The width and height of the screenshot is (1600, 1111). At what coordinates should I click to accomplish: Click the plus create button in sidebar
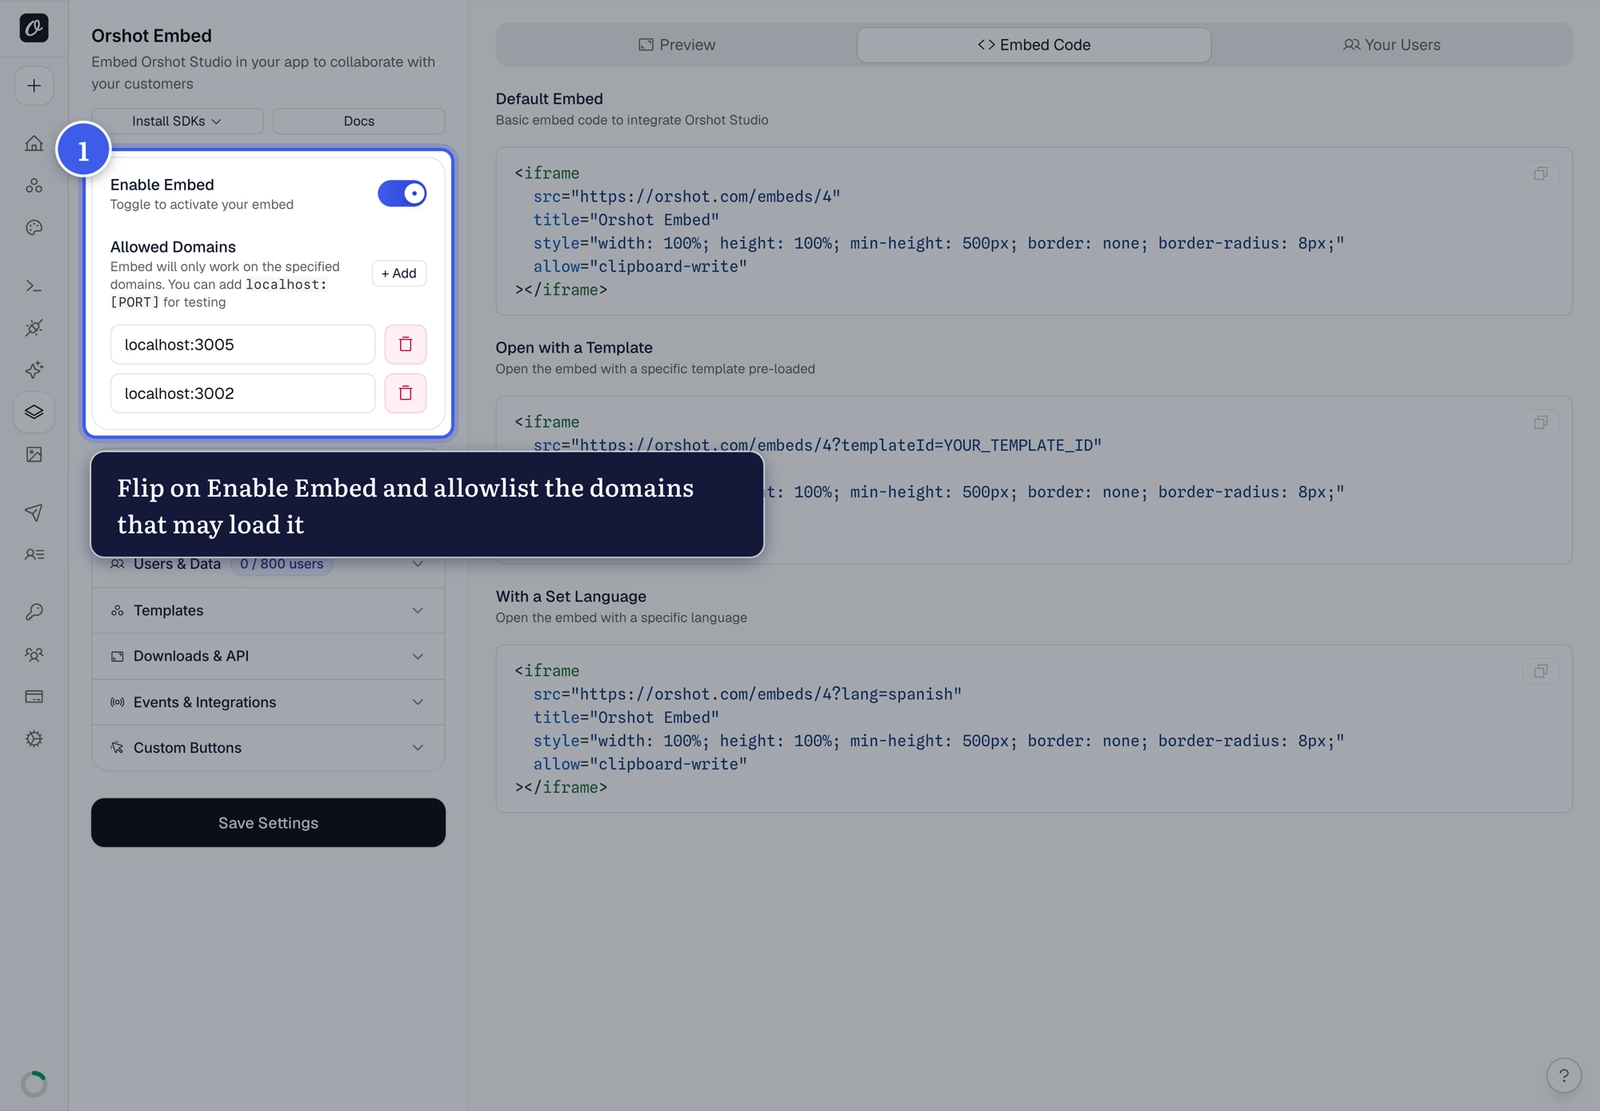pos(34,86)
